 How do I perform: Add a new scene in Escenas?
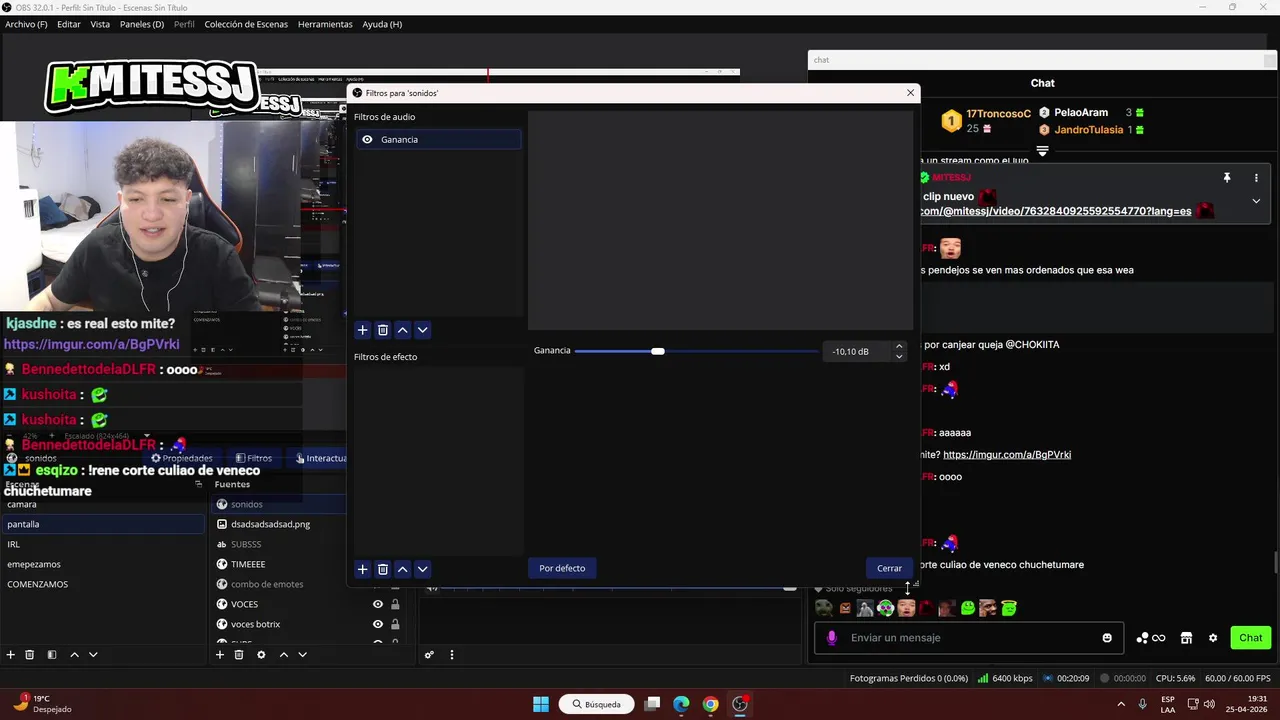(x=11, y=655)
